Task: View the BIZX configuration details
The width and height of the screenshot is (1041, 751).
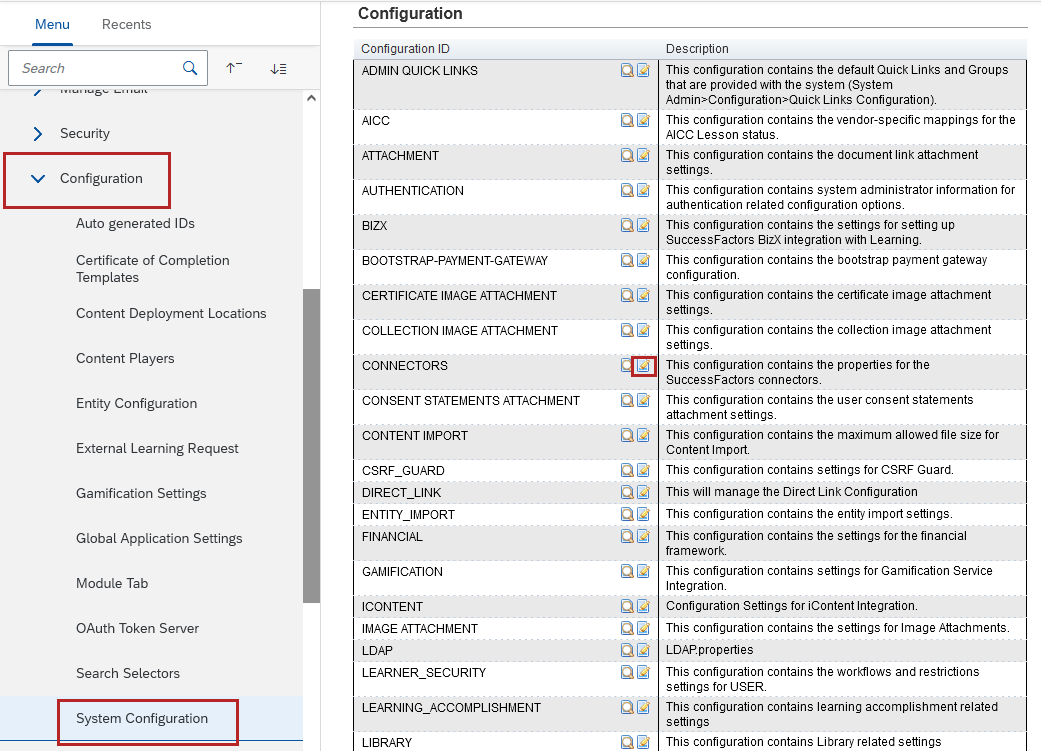Action: pyautogui.click(x=627, y=226)
